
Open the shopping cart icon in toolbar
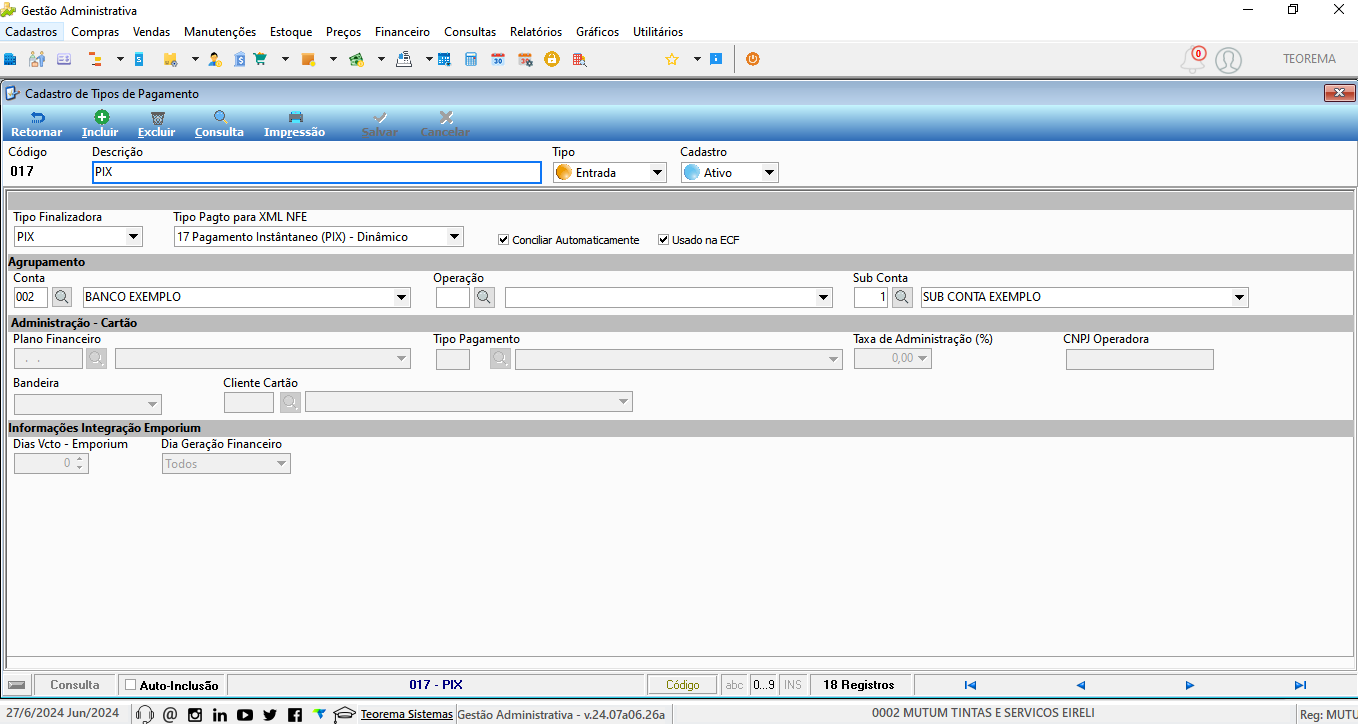[261, 59]
